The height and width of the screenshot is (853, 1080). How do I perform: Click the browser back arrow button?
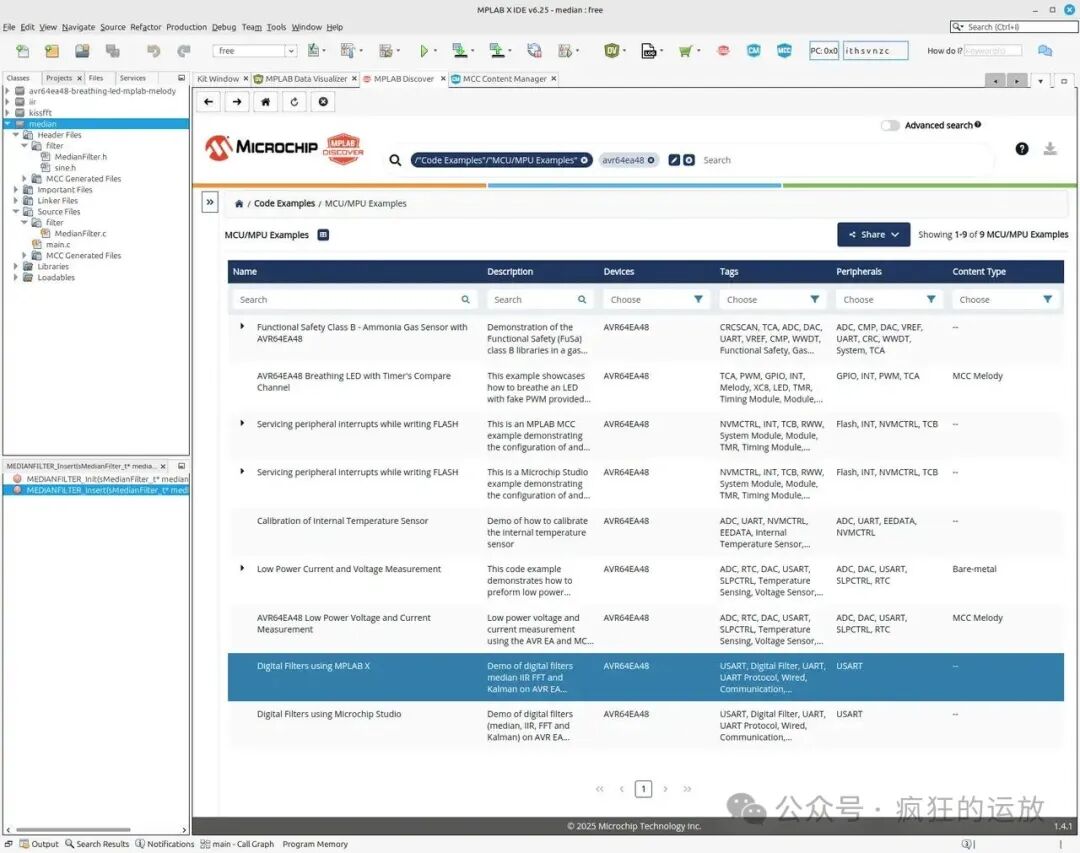[x=209, y=102]
